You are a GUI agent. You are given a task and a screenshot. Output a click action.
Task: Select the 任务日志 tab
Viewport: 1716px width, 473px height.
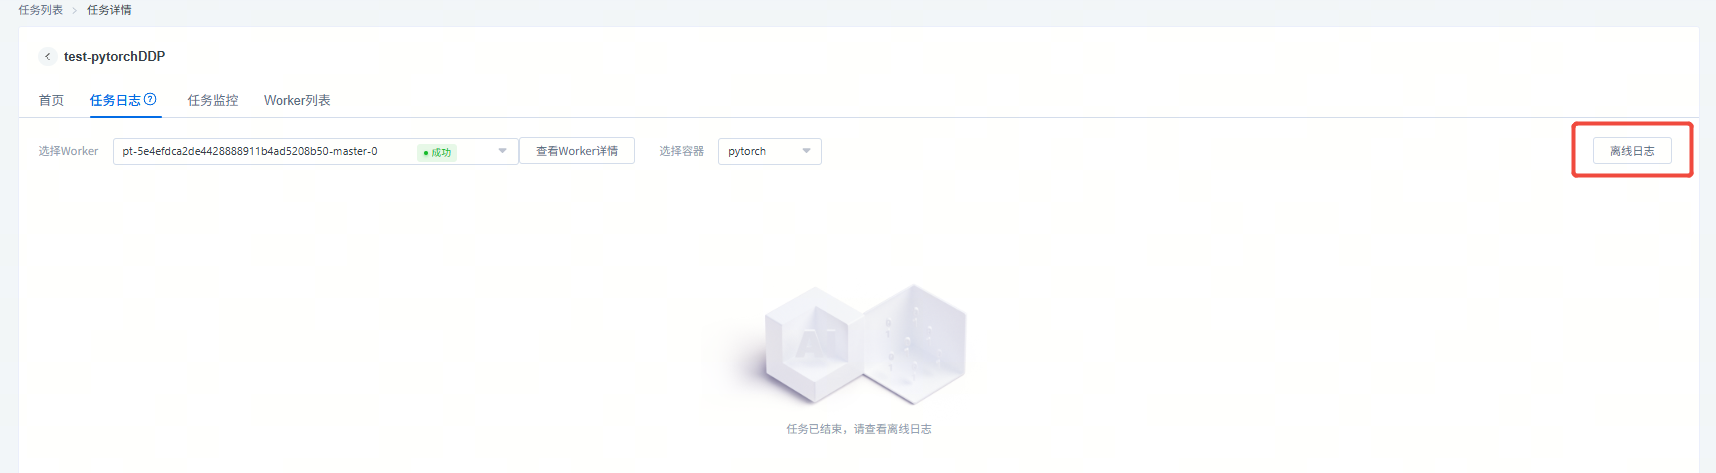115,100
